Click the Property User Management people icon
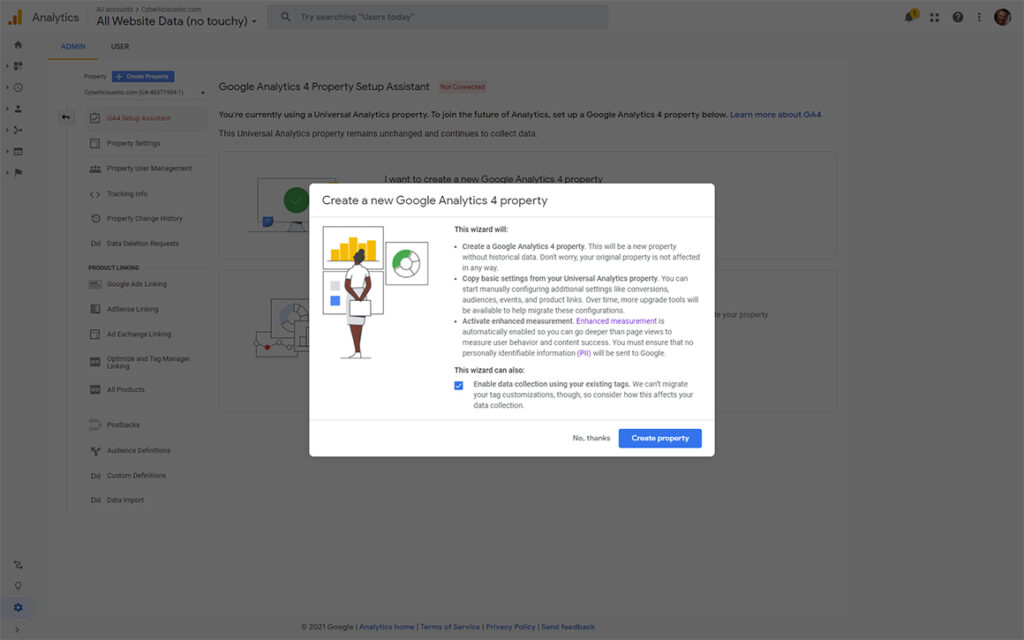The image size is (1024, 640). click(95, 168)
